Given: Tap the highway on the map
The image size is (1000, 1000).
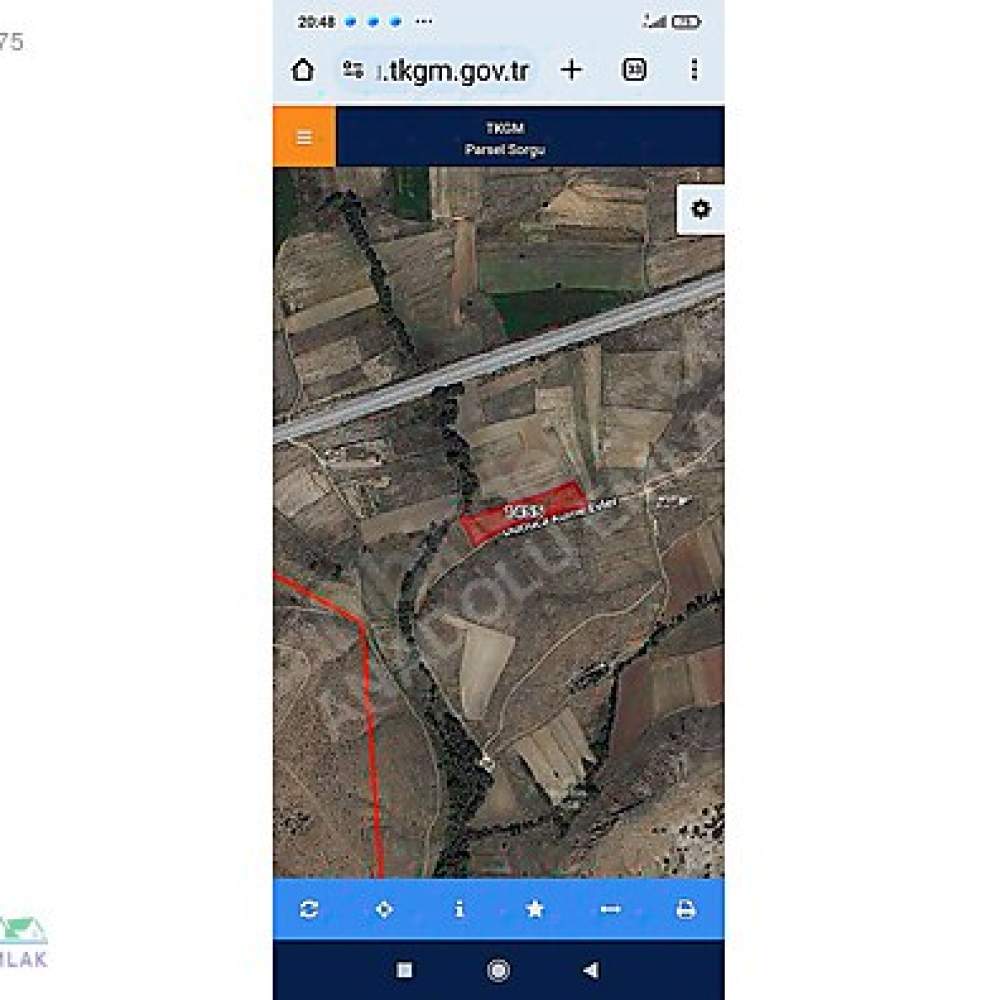Looking at the screenshot, I should tap(499, 357).
